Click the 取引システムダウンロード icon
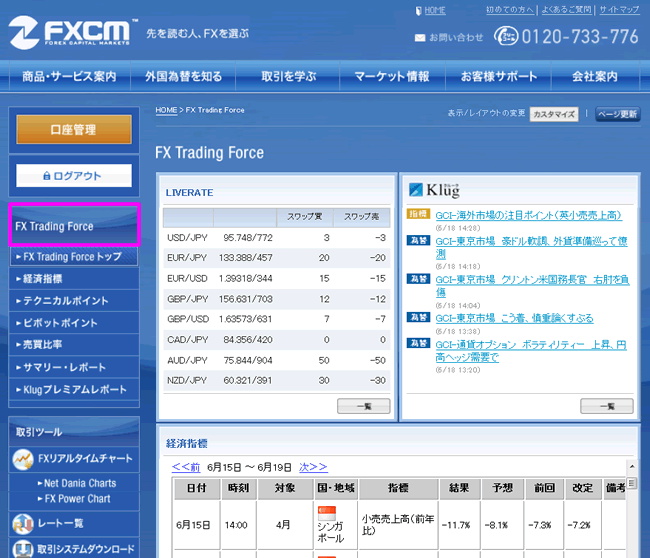The height and width of the screenshot is (558, 650). pos(22,548)
